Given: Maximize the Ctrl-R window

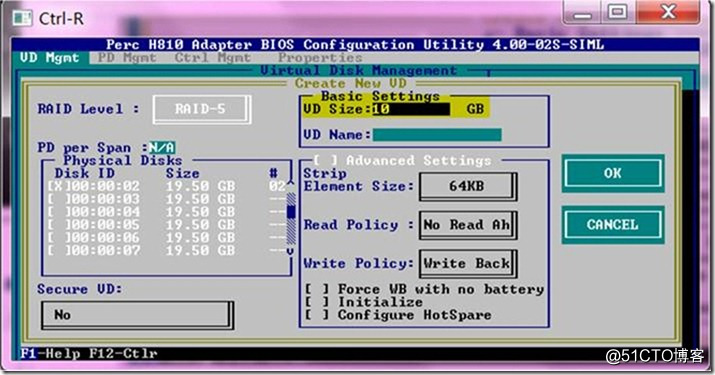Looking at the screenshot, I should click(618, 12).
